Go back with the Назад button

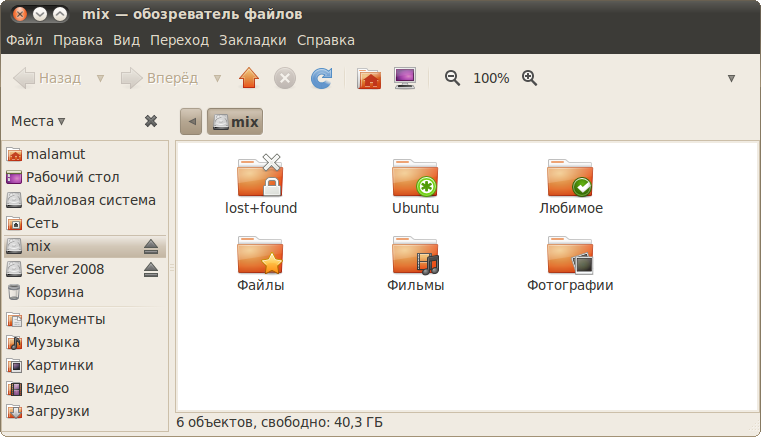47,78
